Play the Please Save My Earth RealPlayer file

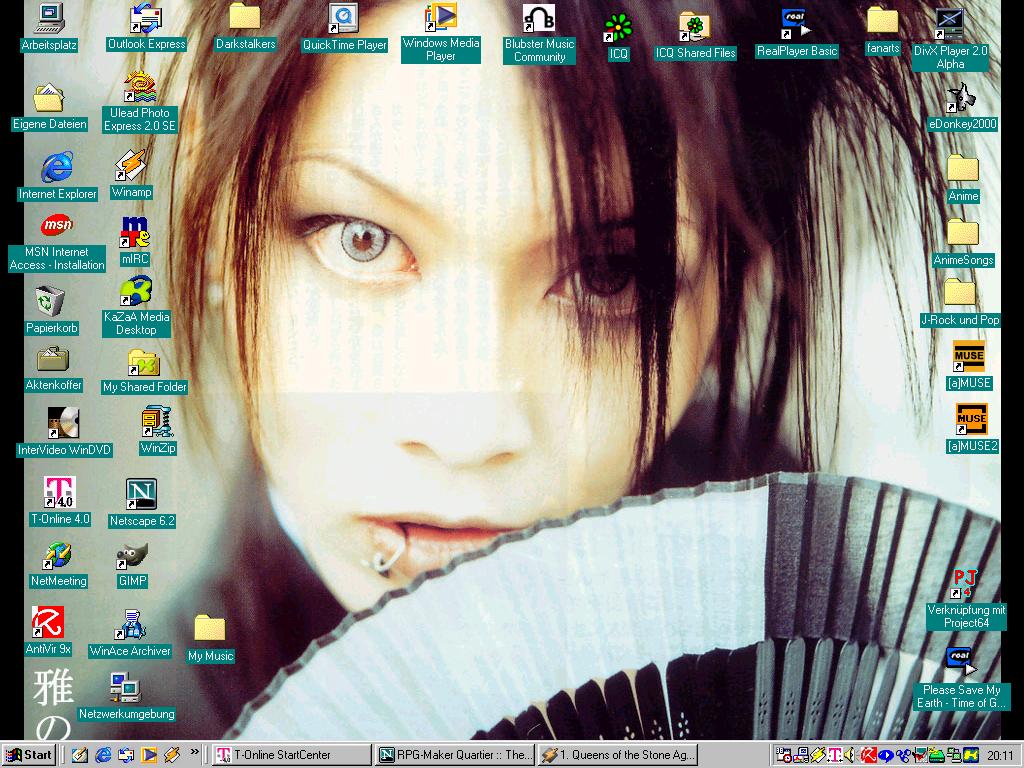click(961, 679)
